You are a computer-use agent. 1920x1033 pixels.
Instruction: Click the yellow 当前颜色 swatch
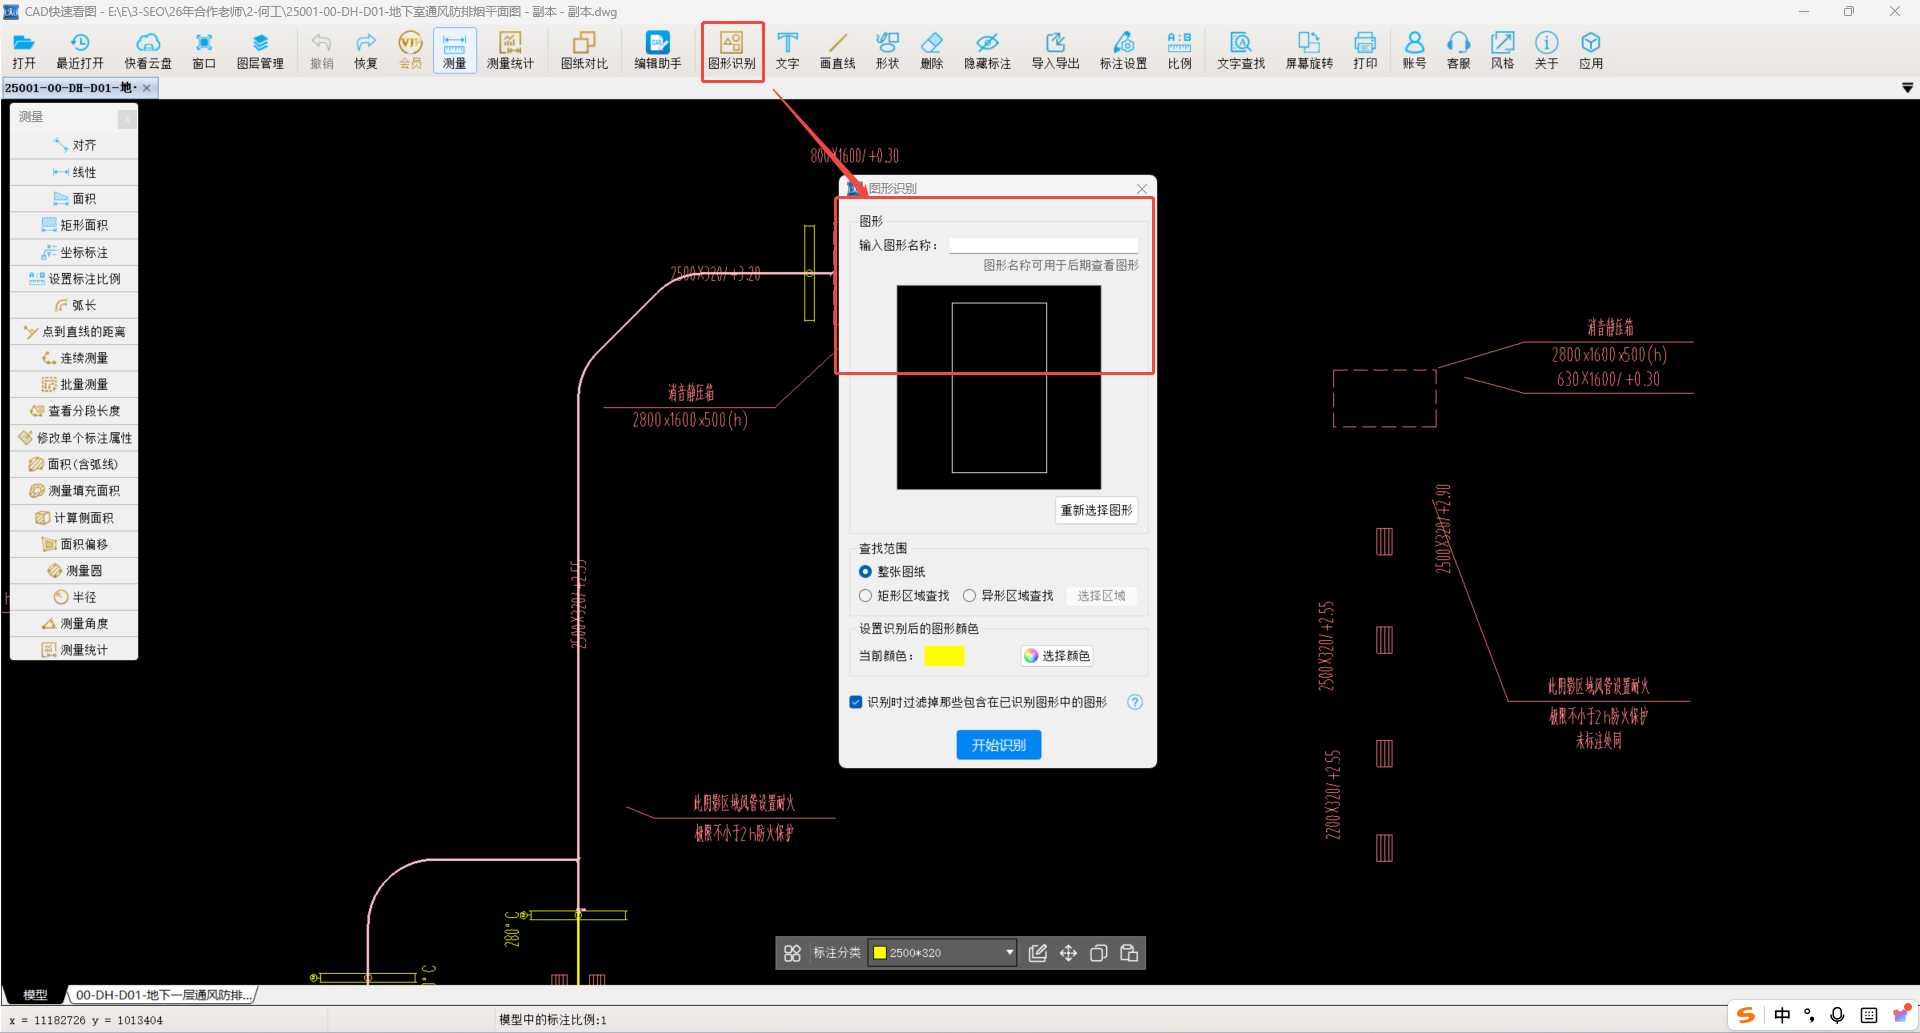(x=944, y=656)
